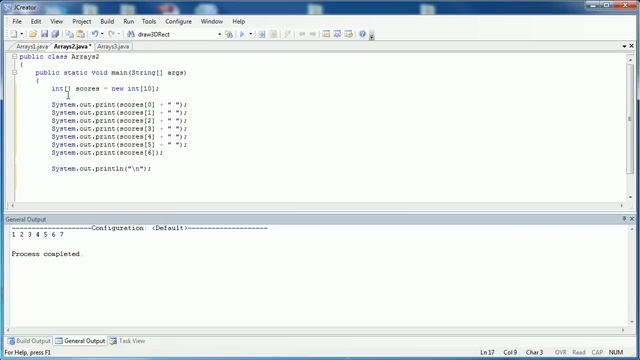
Task: Open the File menu
Action: (17, 21)
